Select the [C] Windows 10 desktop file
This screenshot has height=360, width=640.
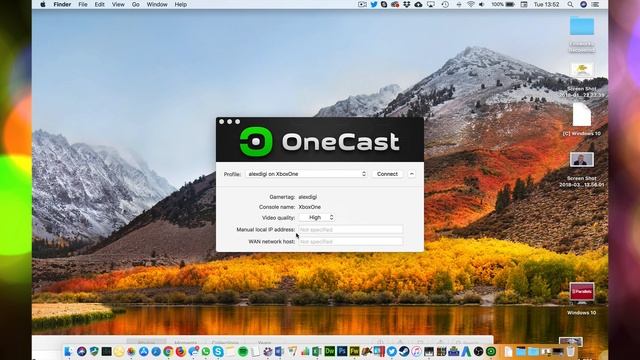click(582, 115)
